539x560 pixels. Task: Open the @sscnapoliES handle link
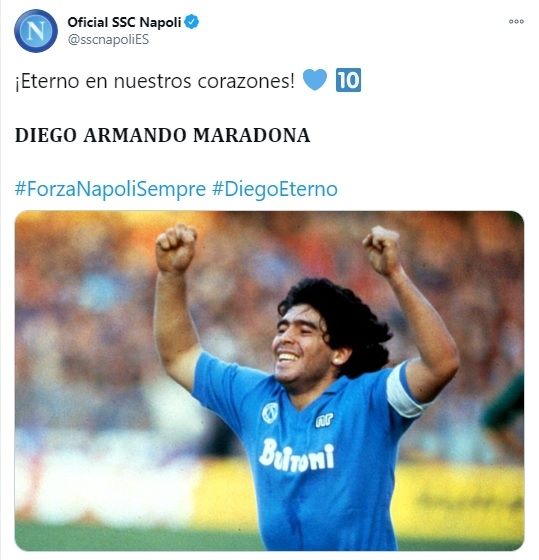108,39
